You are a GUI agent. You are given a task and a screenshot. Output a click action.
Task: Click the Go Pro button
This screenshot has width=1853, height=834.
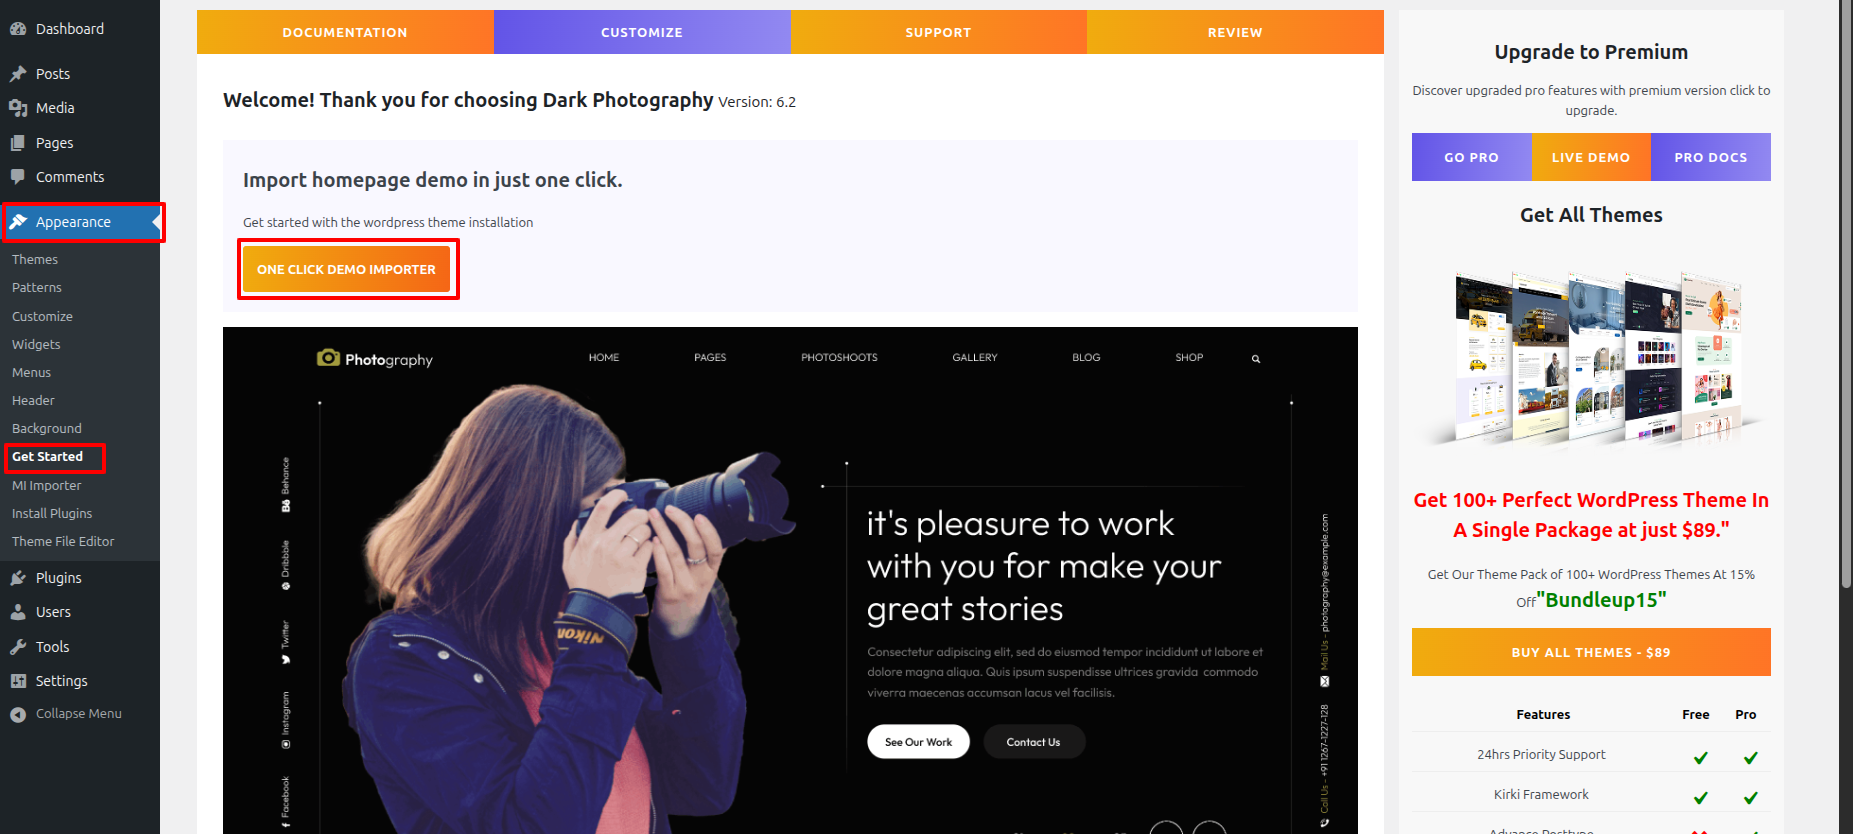(x=1471, y=157)
